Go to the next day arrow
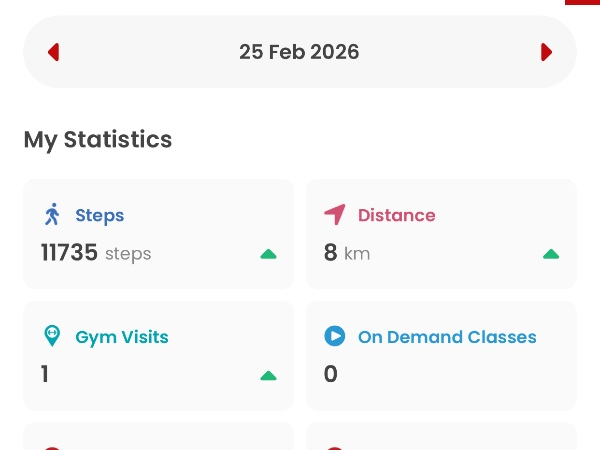Viewport: 600px width, 450px height. tap(546, 52)
